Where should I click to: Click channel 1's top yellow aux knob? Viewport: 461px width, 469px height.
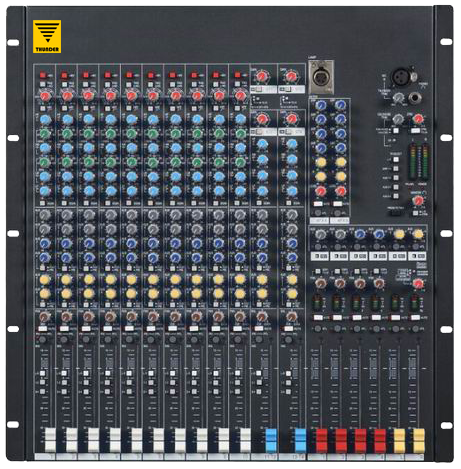pyautogui.click(x=45, y=279)
